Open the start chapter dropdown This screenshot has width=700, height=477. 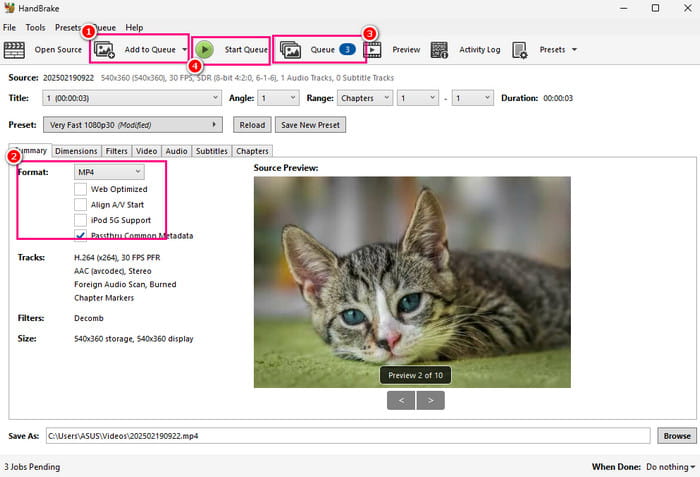pyautogui.click(x=418, y=98)
